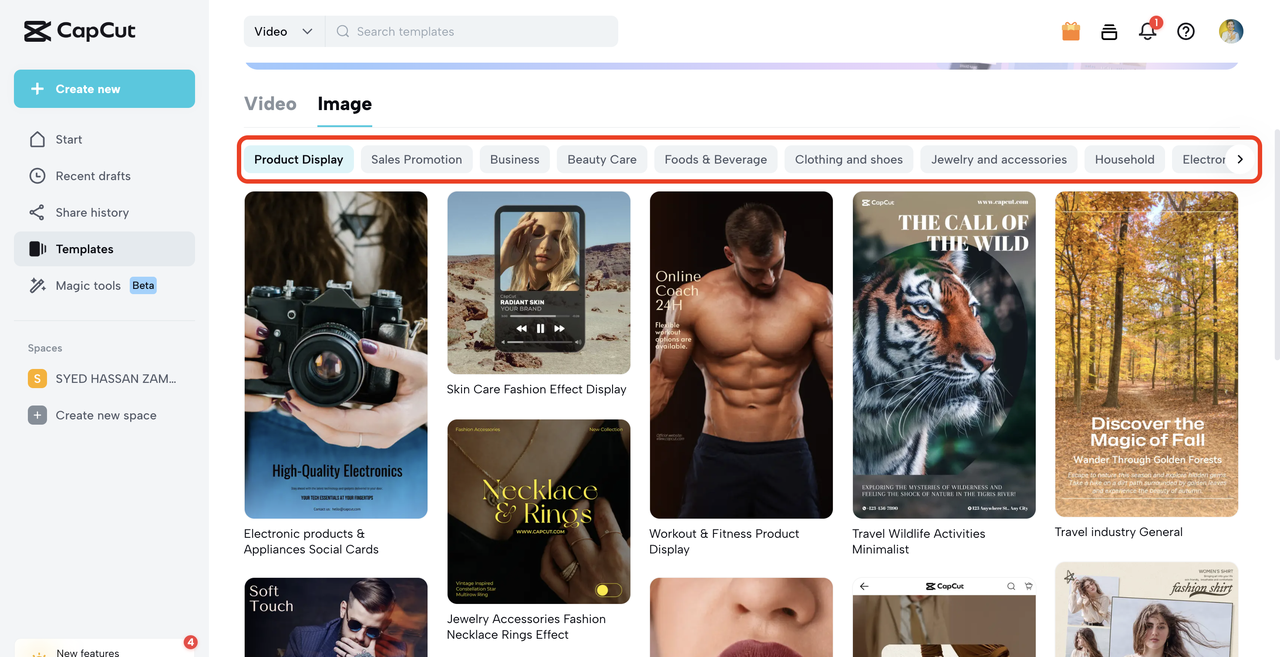Open The Call of the Wild template
Viewport: 1280px width, 657px height.
point(944,355)
